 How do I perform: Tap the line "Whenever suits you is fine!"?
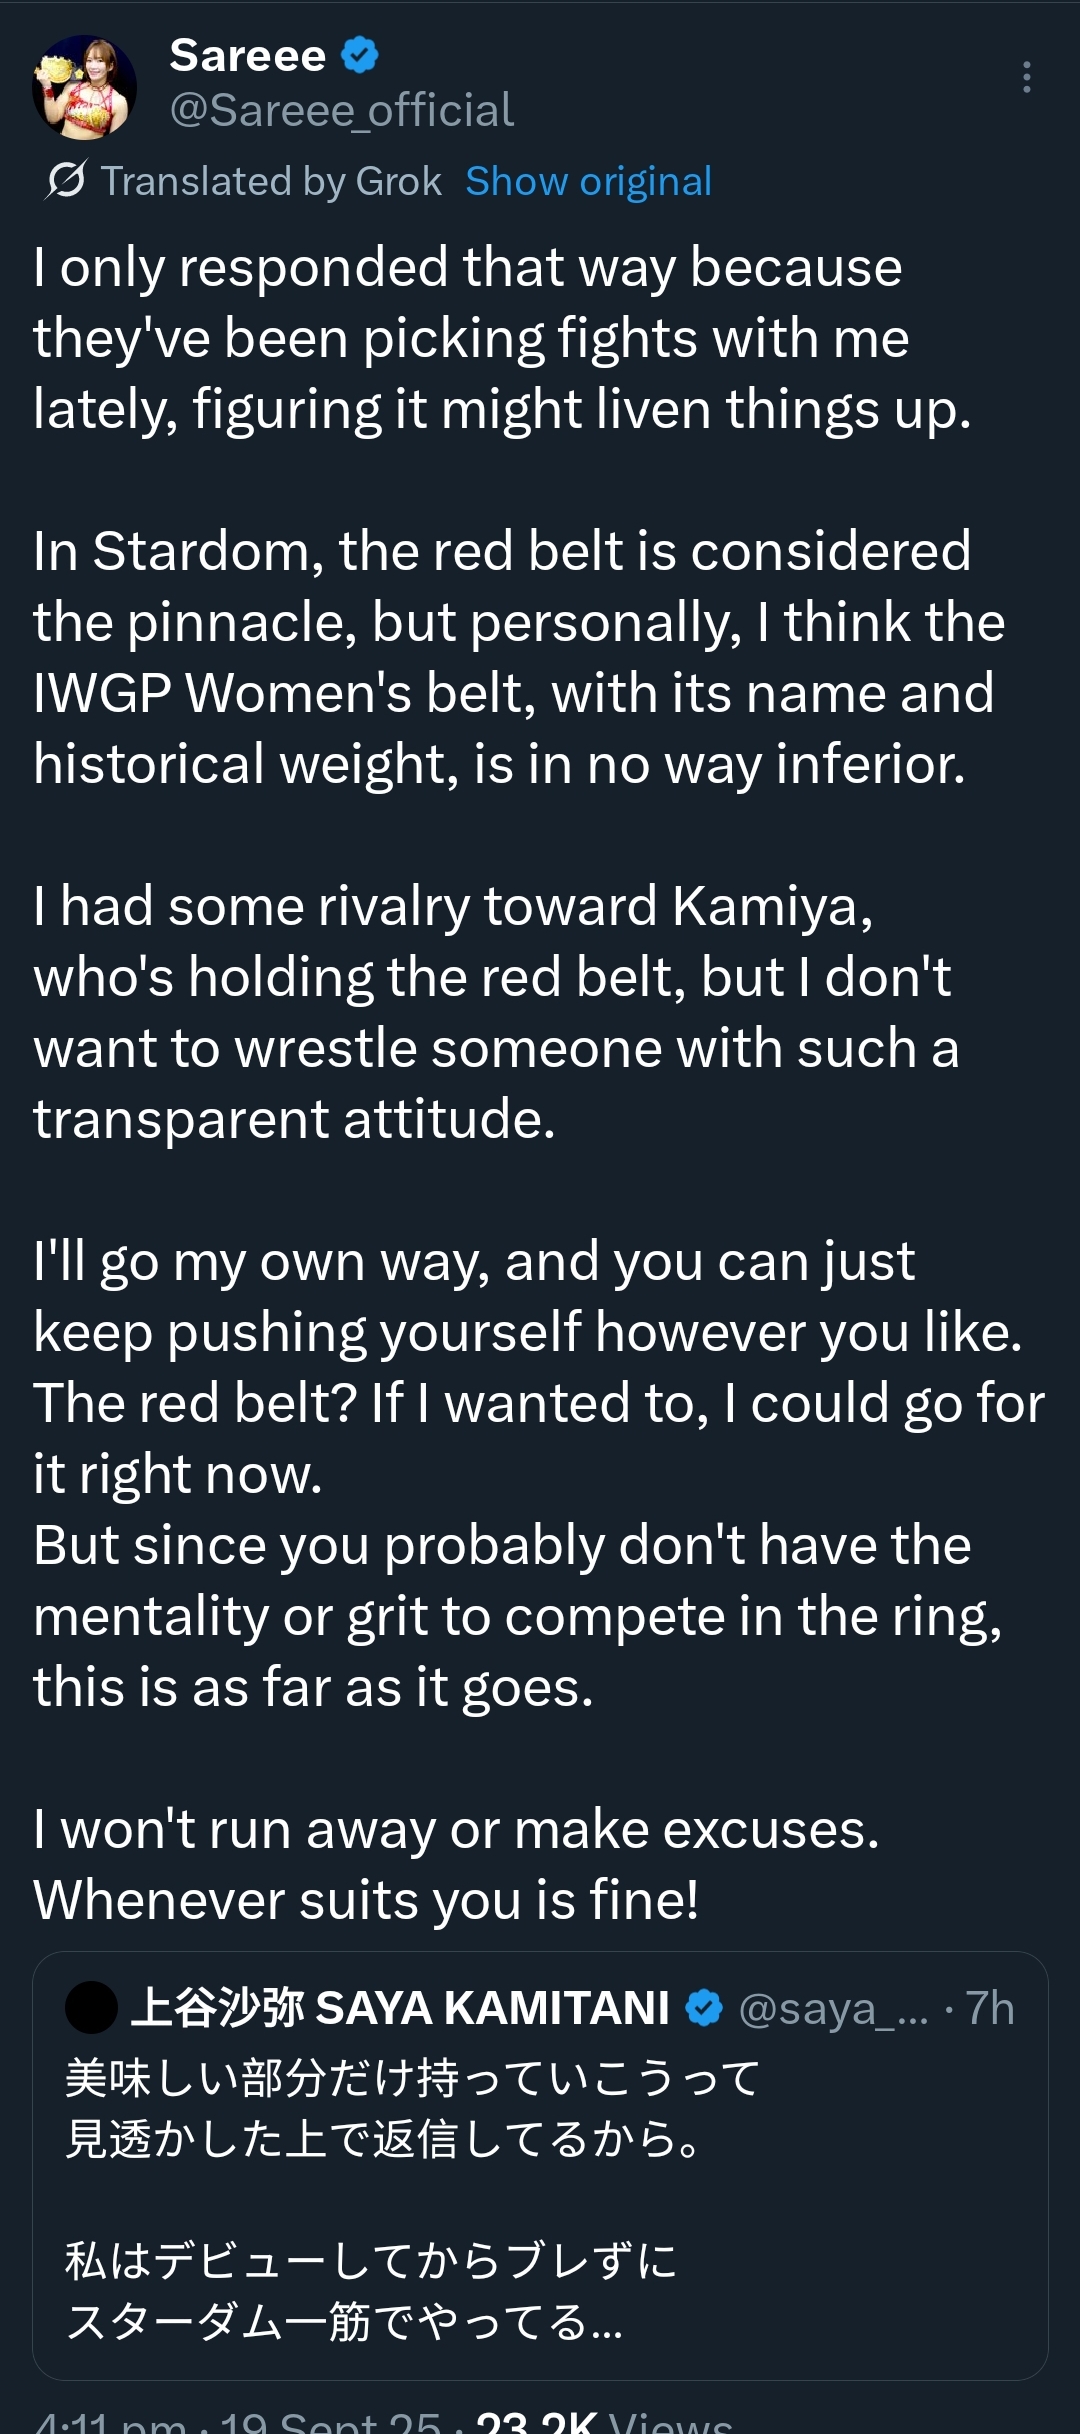point(366,1900)
